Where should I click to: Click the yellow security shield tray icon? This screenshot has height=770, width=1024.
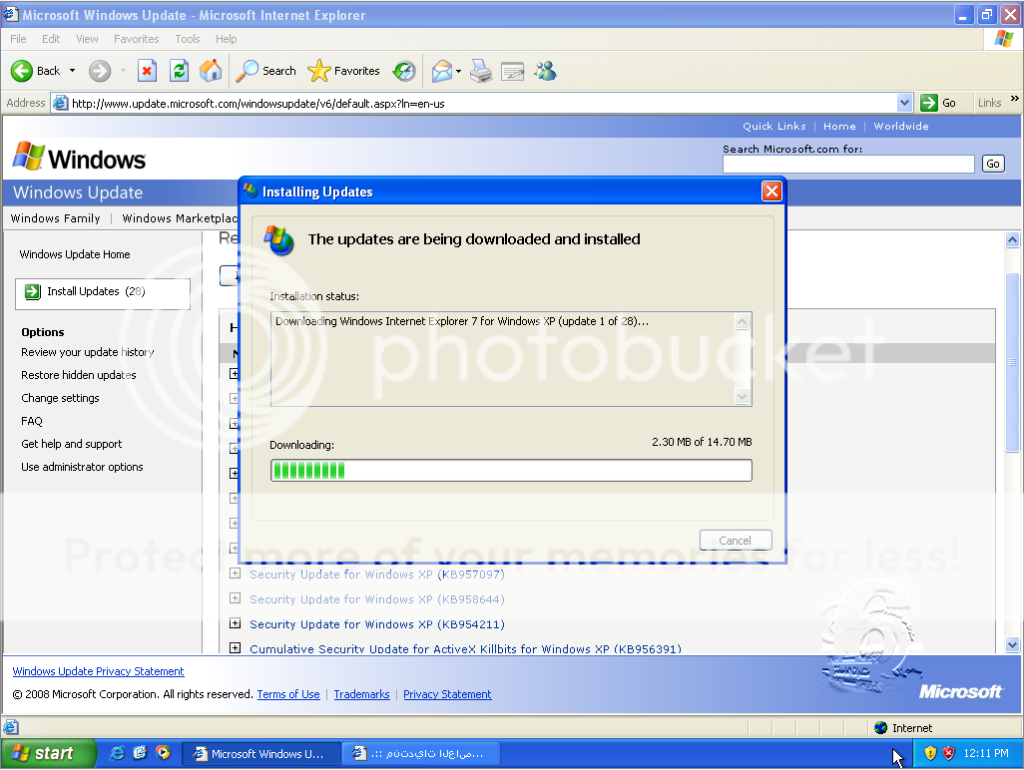[x=931, y=753]
